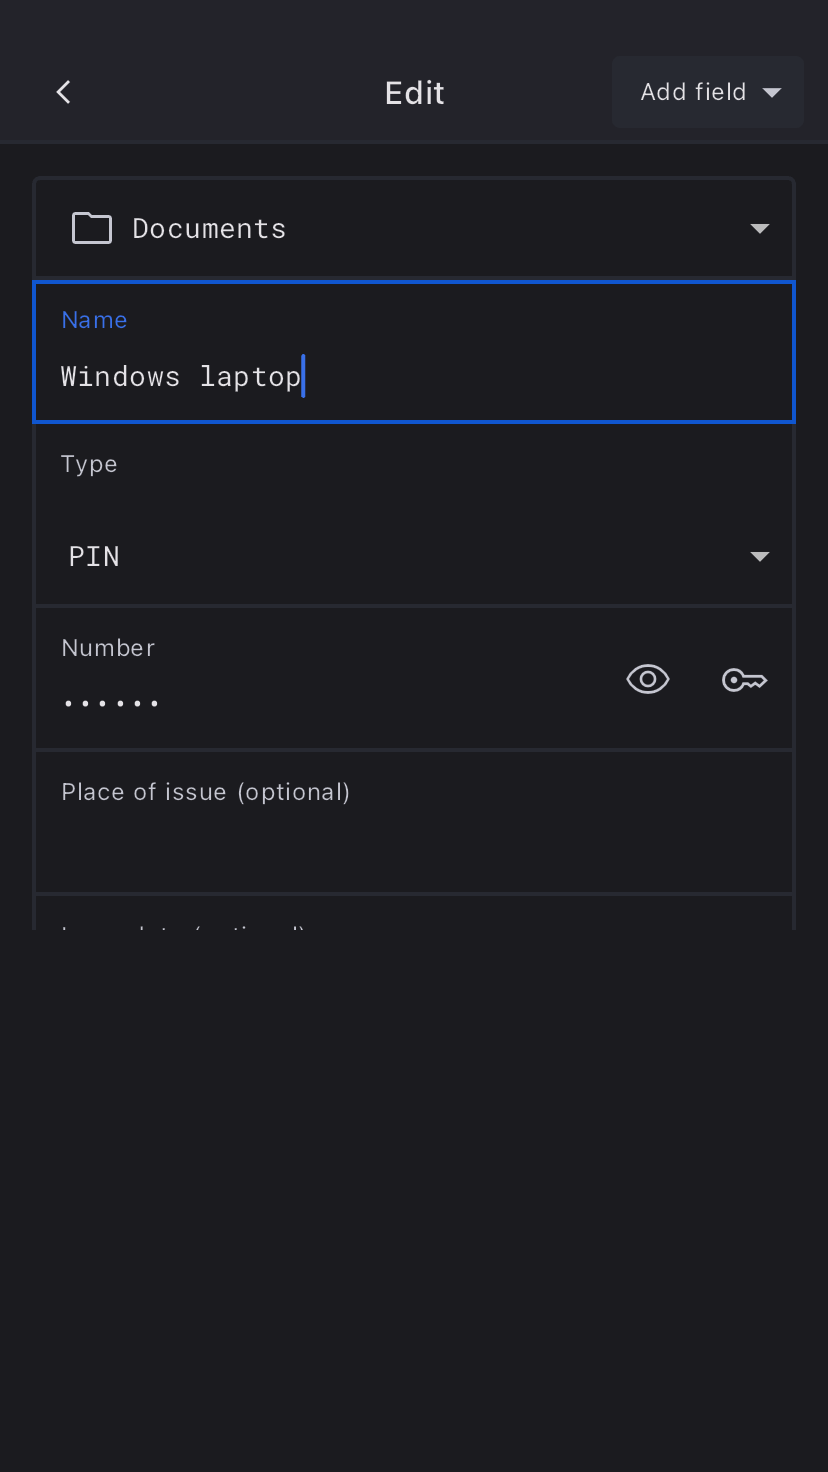
Task: Click the PIN type value
Action: 94,556
